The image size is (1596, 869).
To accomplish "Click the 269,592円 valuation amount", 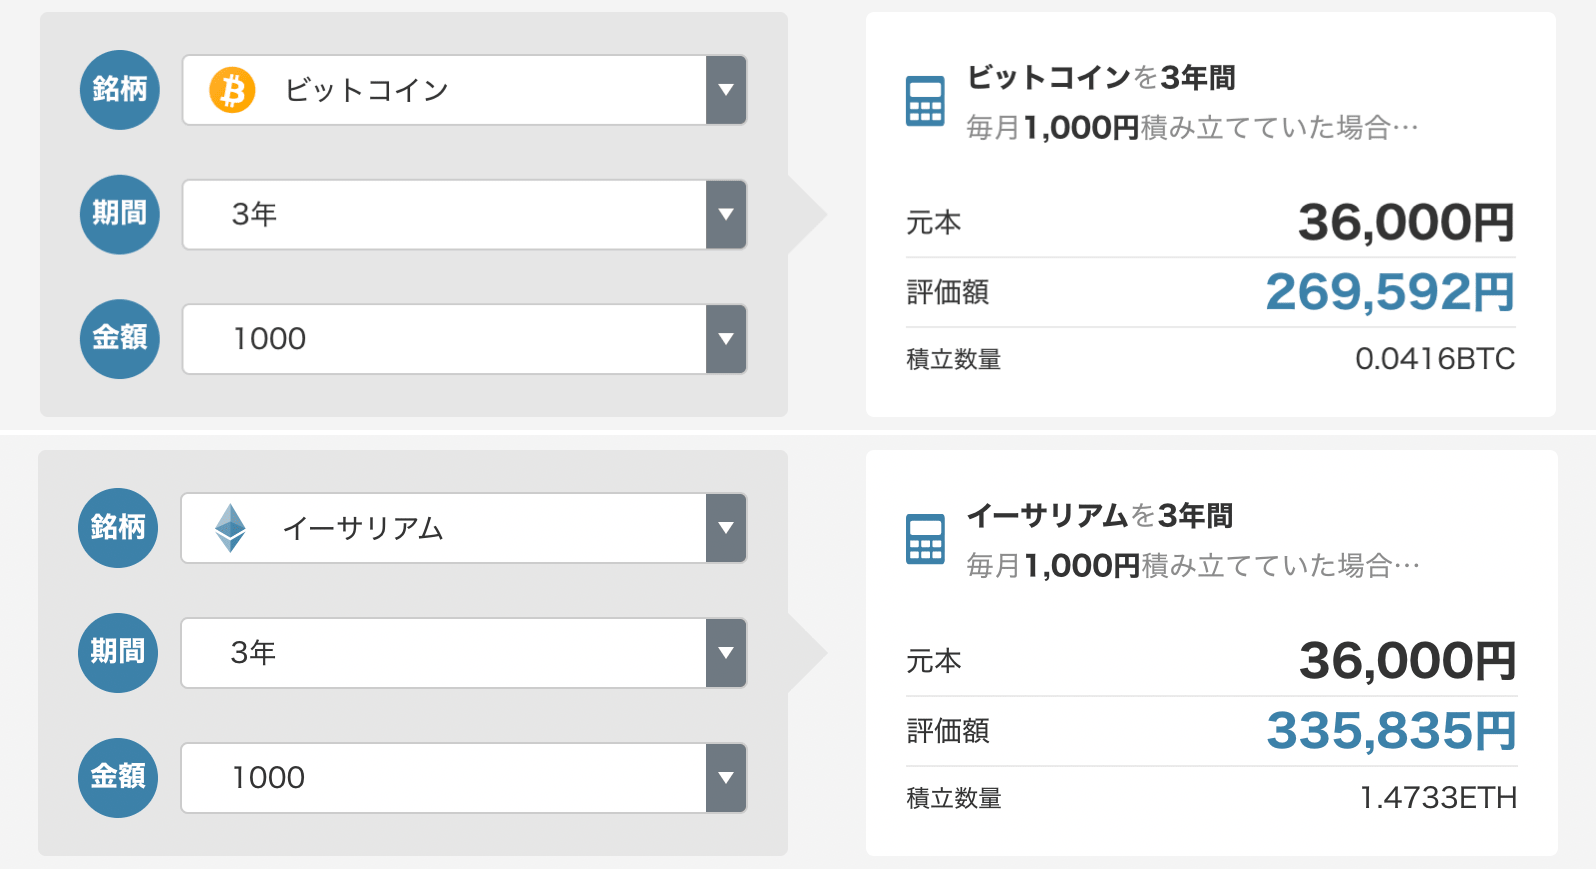I will [x=1389, y=293].
